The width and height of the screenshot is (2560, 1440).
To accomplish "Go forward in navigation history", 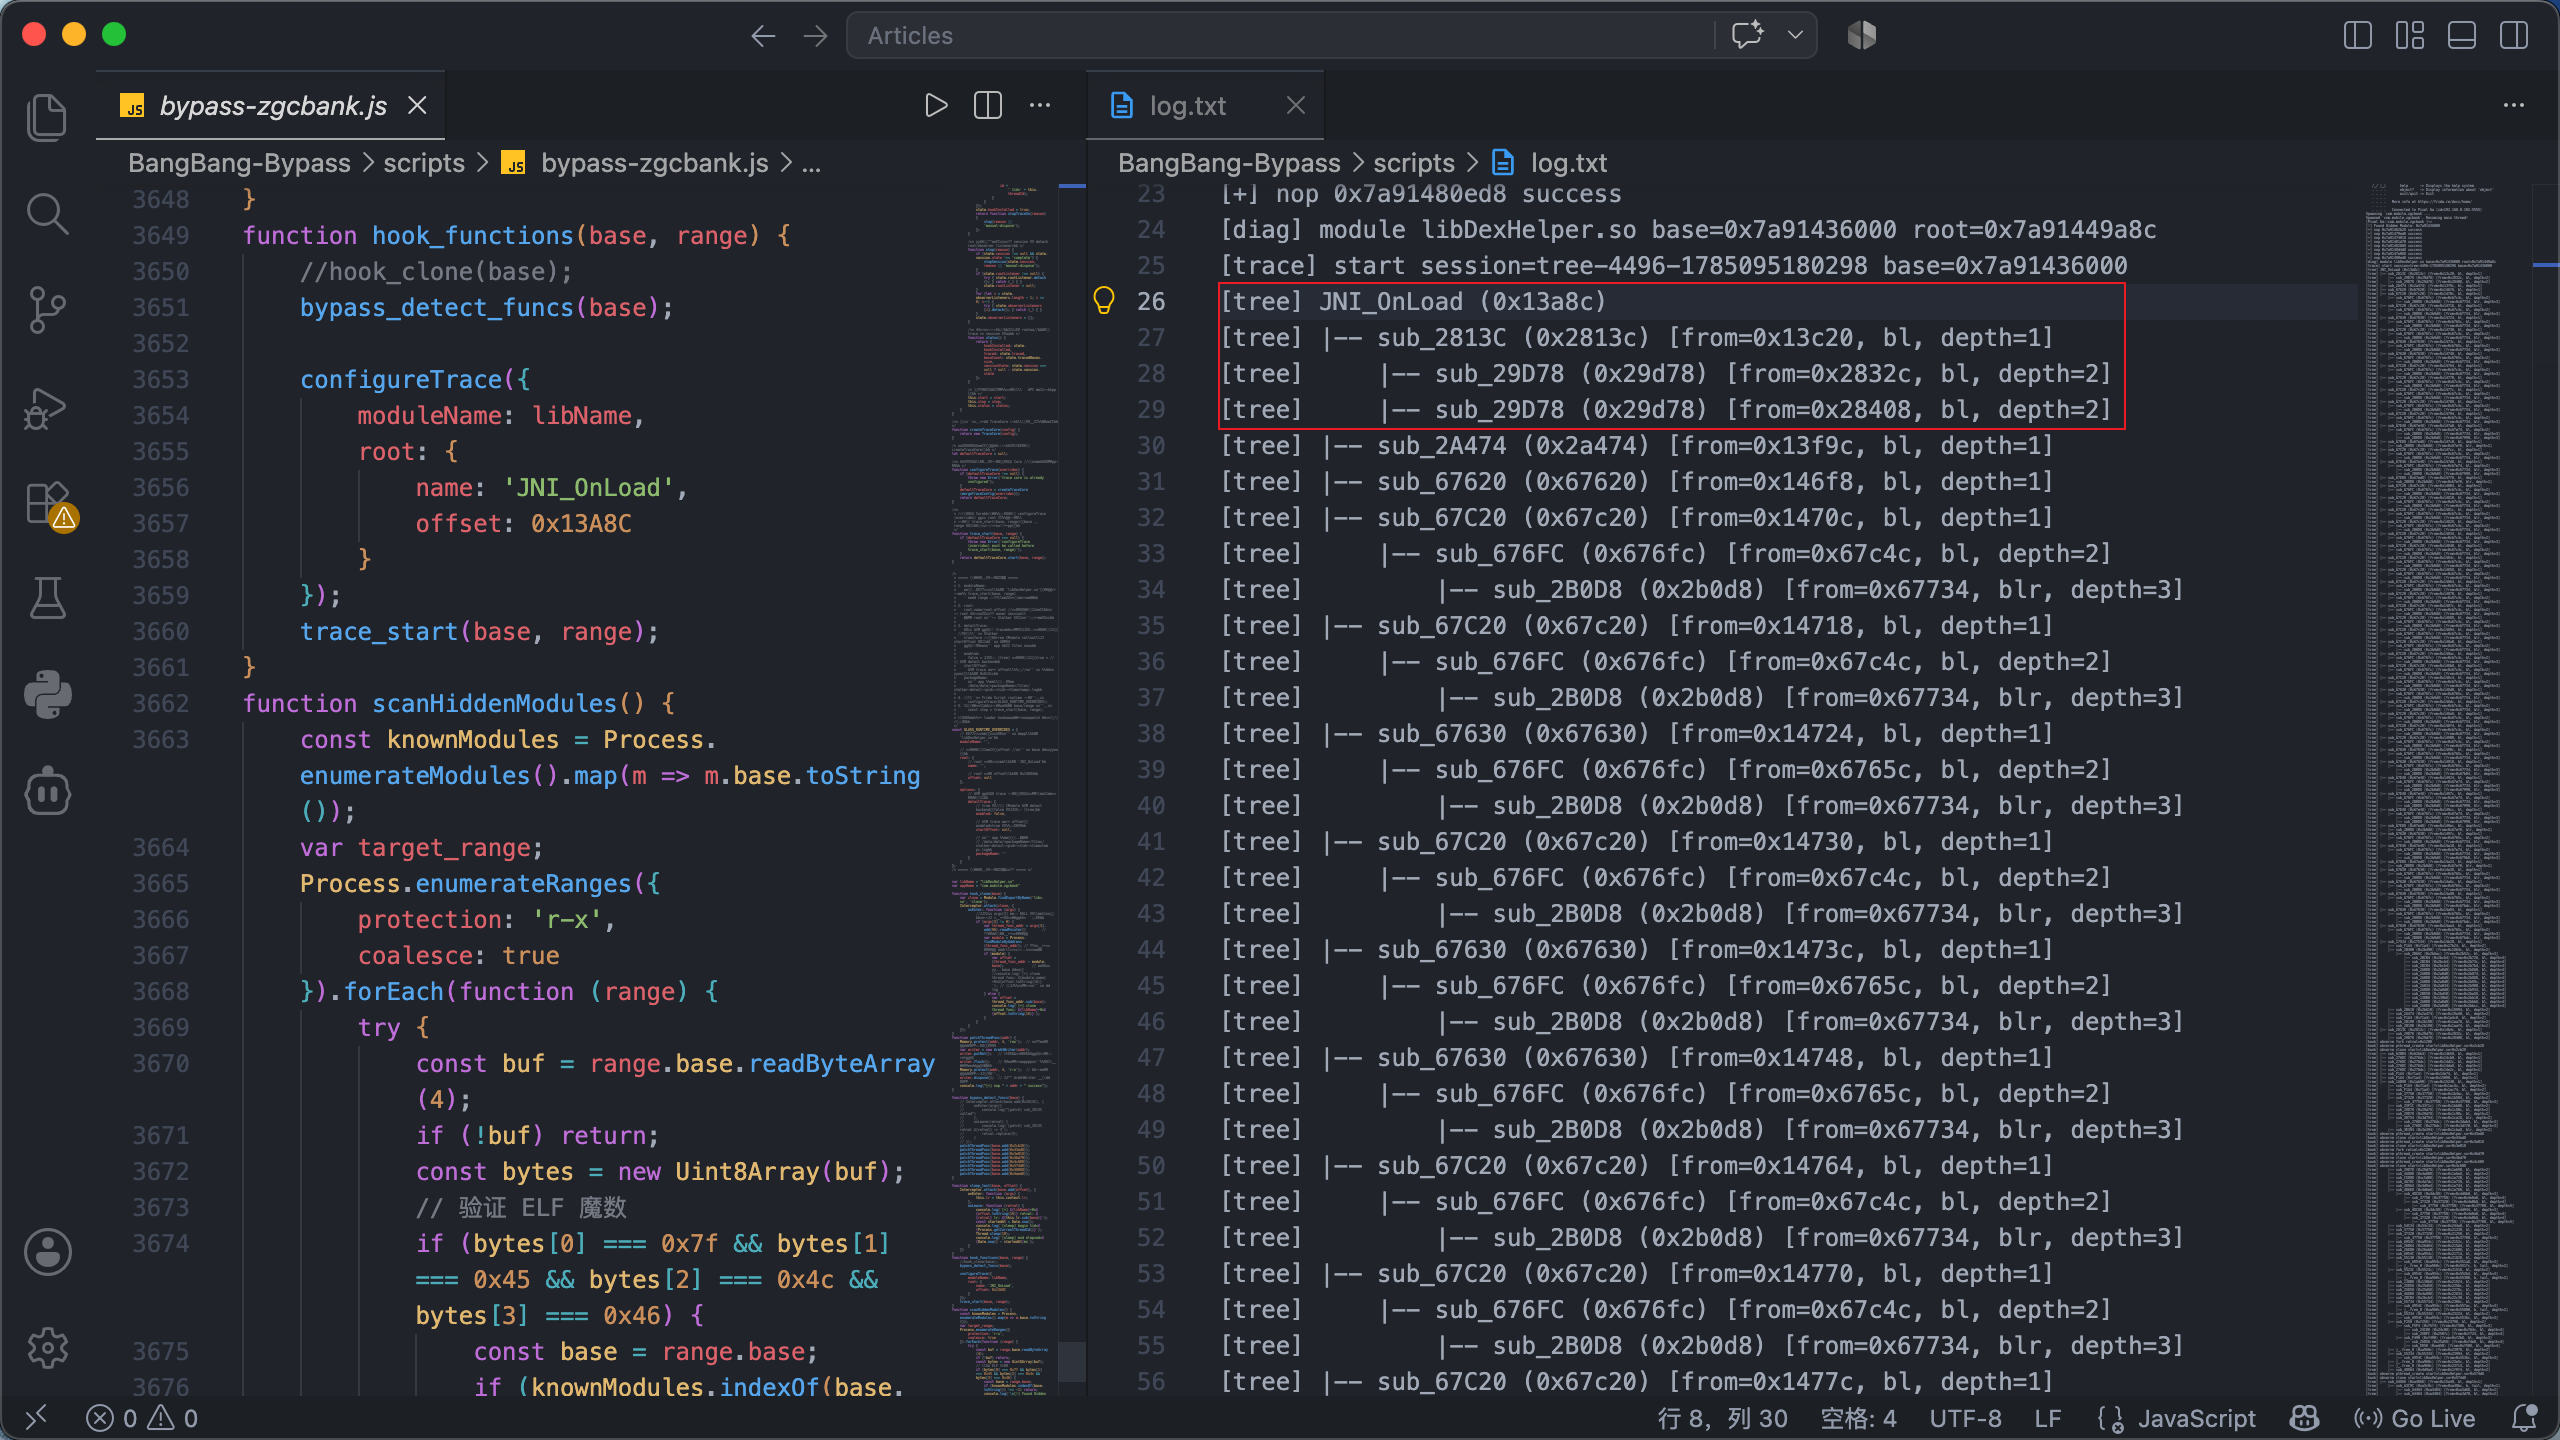I will coord(816,36).
